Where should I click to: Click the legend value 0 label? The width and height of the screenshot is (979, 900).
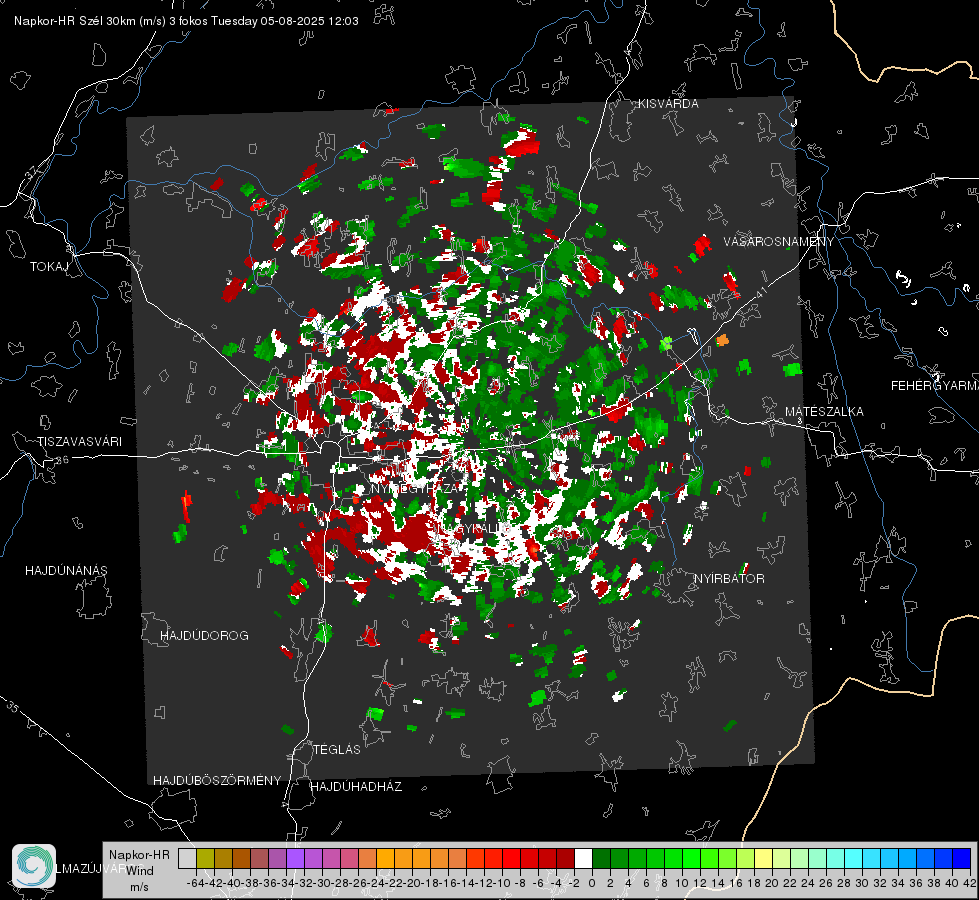(592, 883)
